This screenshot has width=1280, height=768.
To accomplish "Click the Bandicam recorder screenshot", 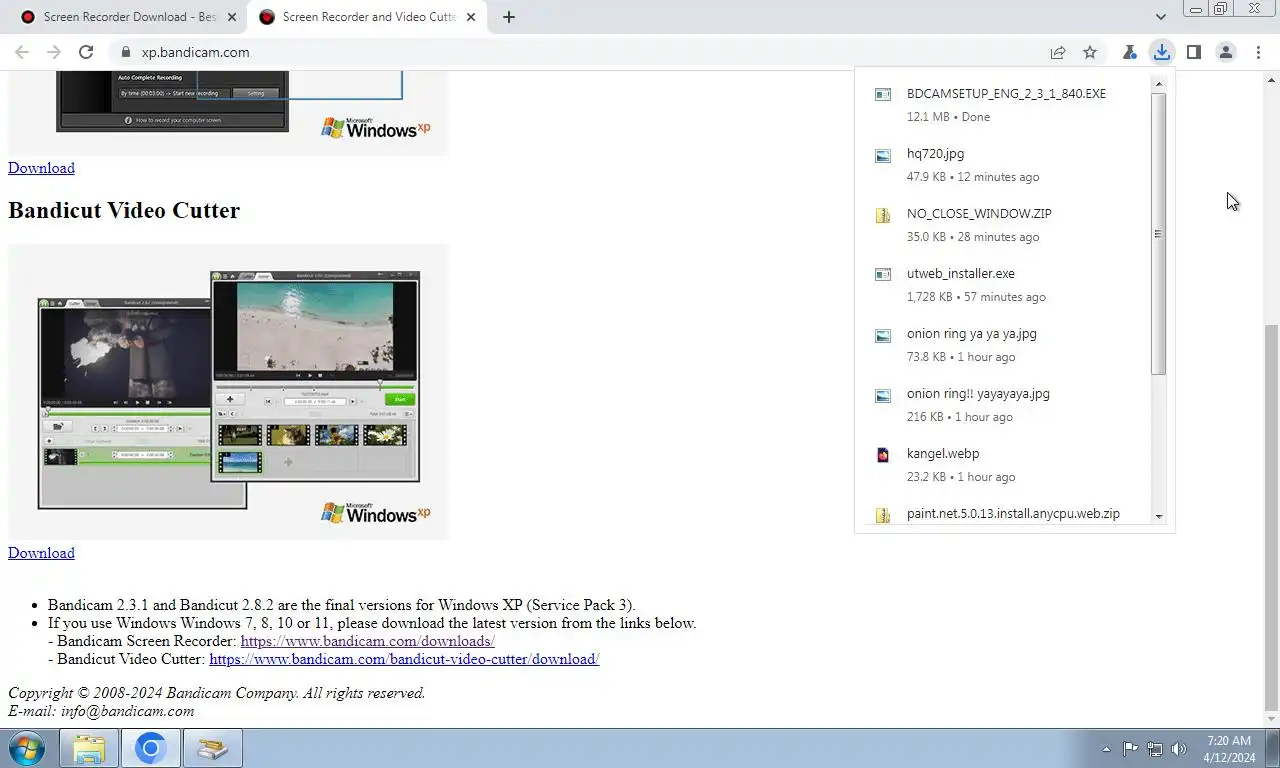I will [x=228, y=113].
